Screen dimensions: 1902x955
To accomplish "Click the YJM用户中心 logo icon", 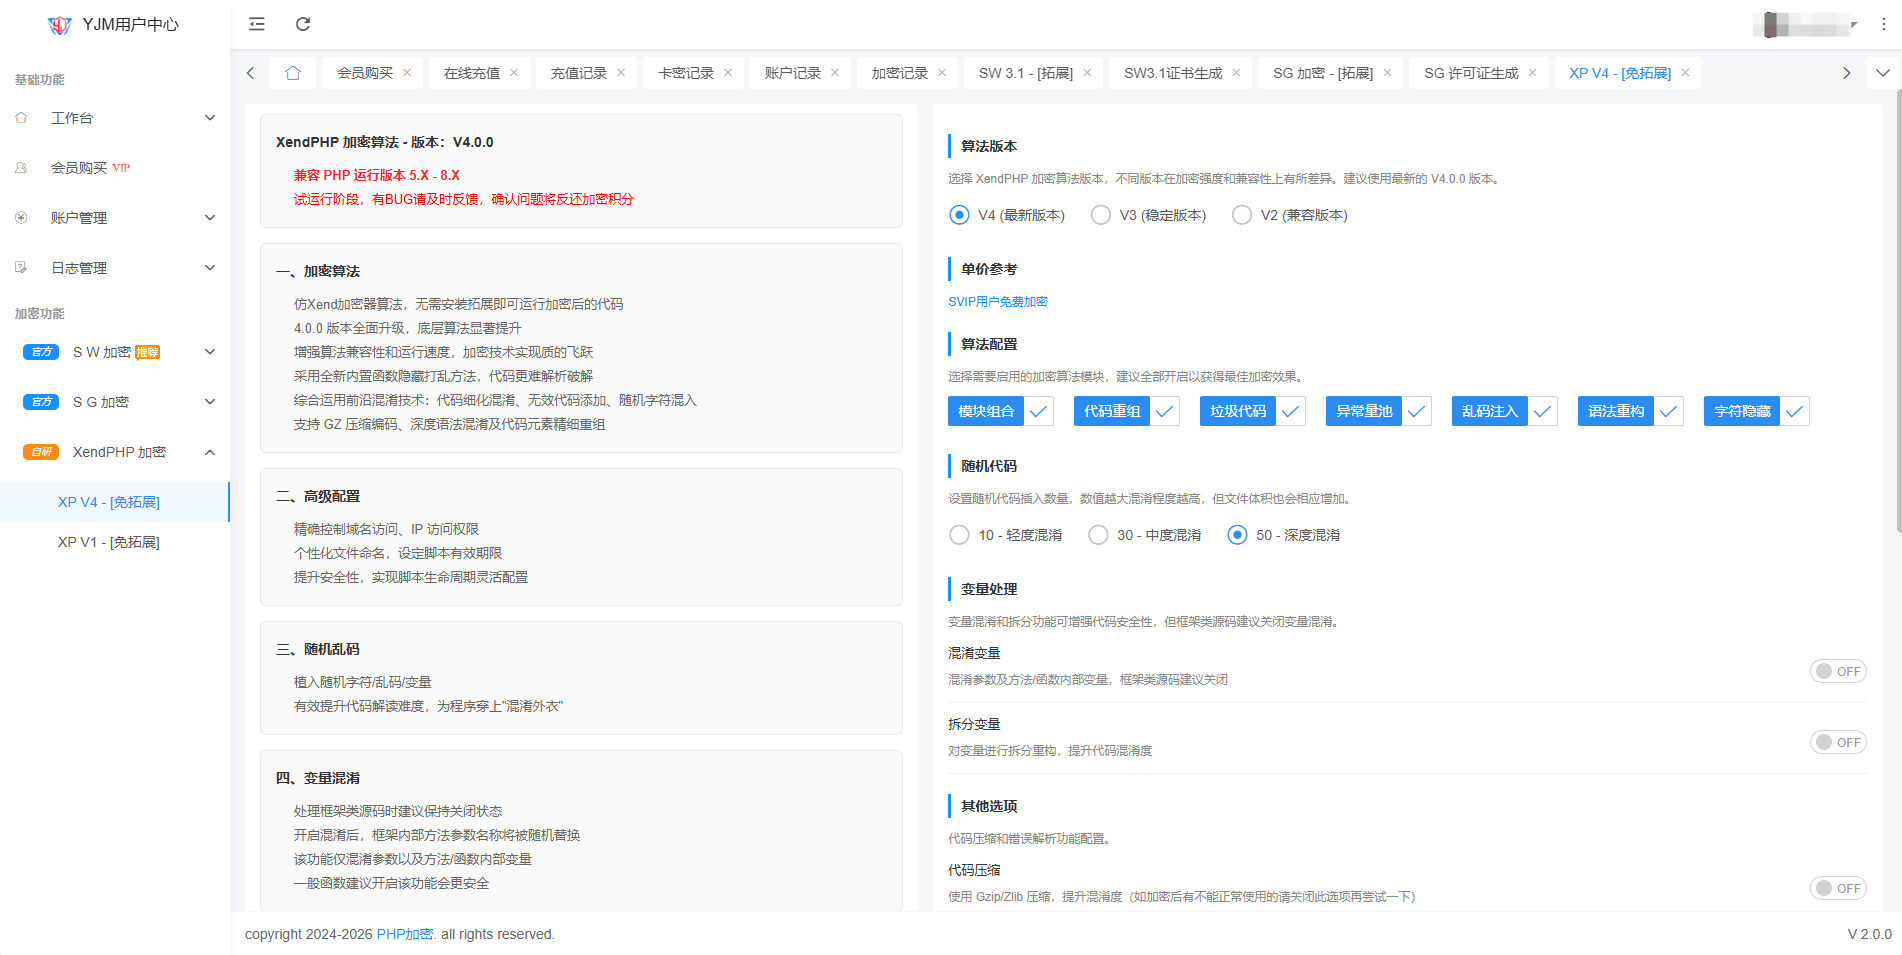I will [x=60, y=25].
